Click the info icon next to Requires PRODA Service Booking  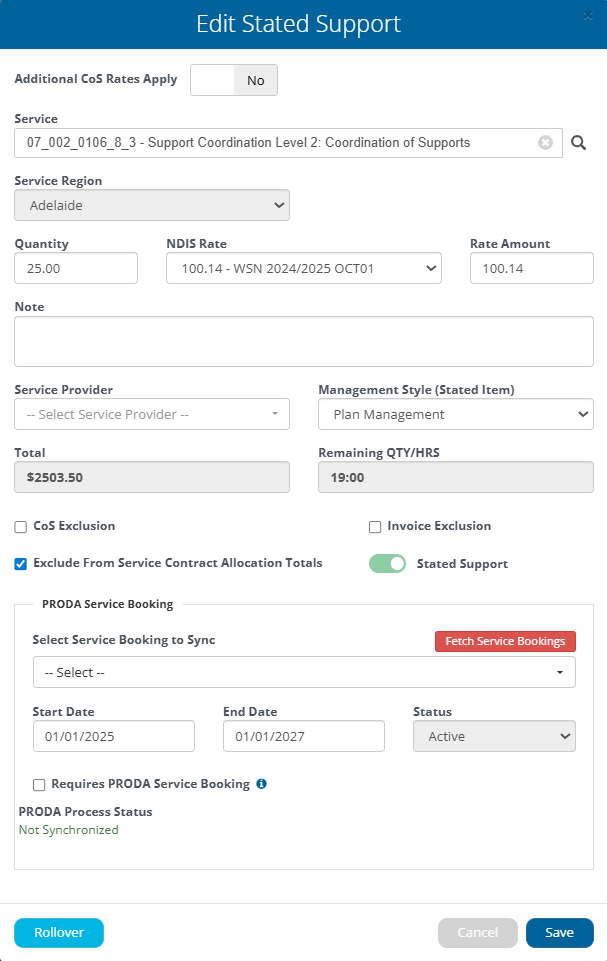[x=261, y=784]
